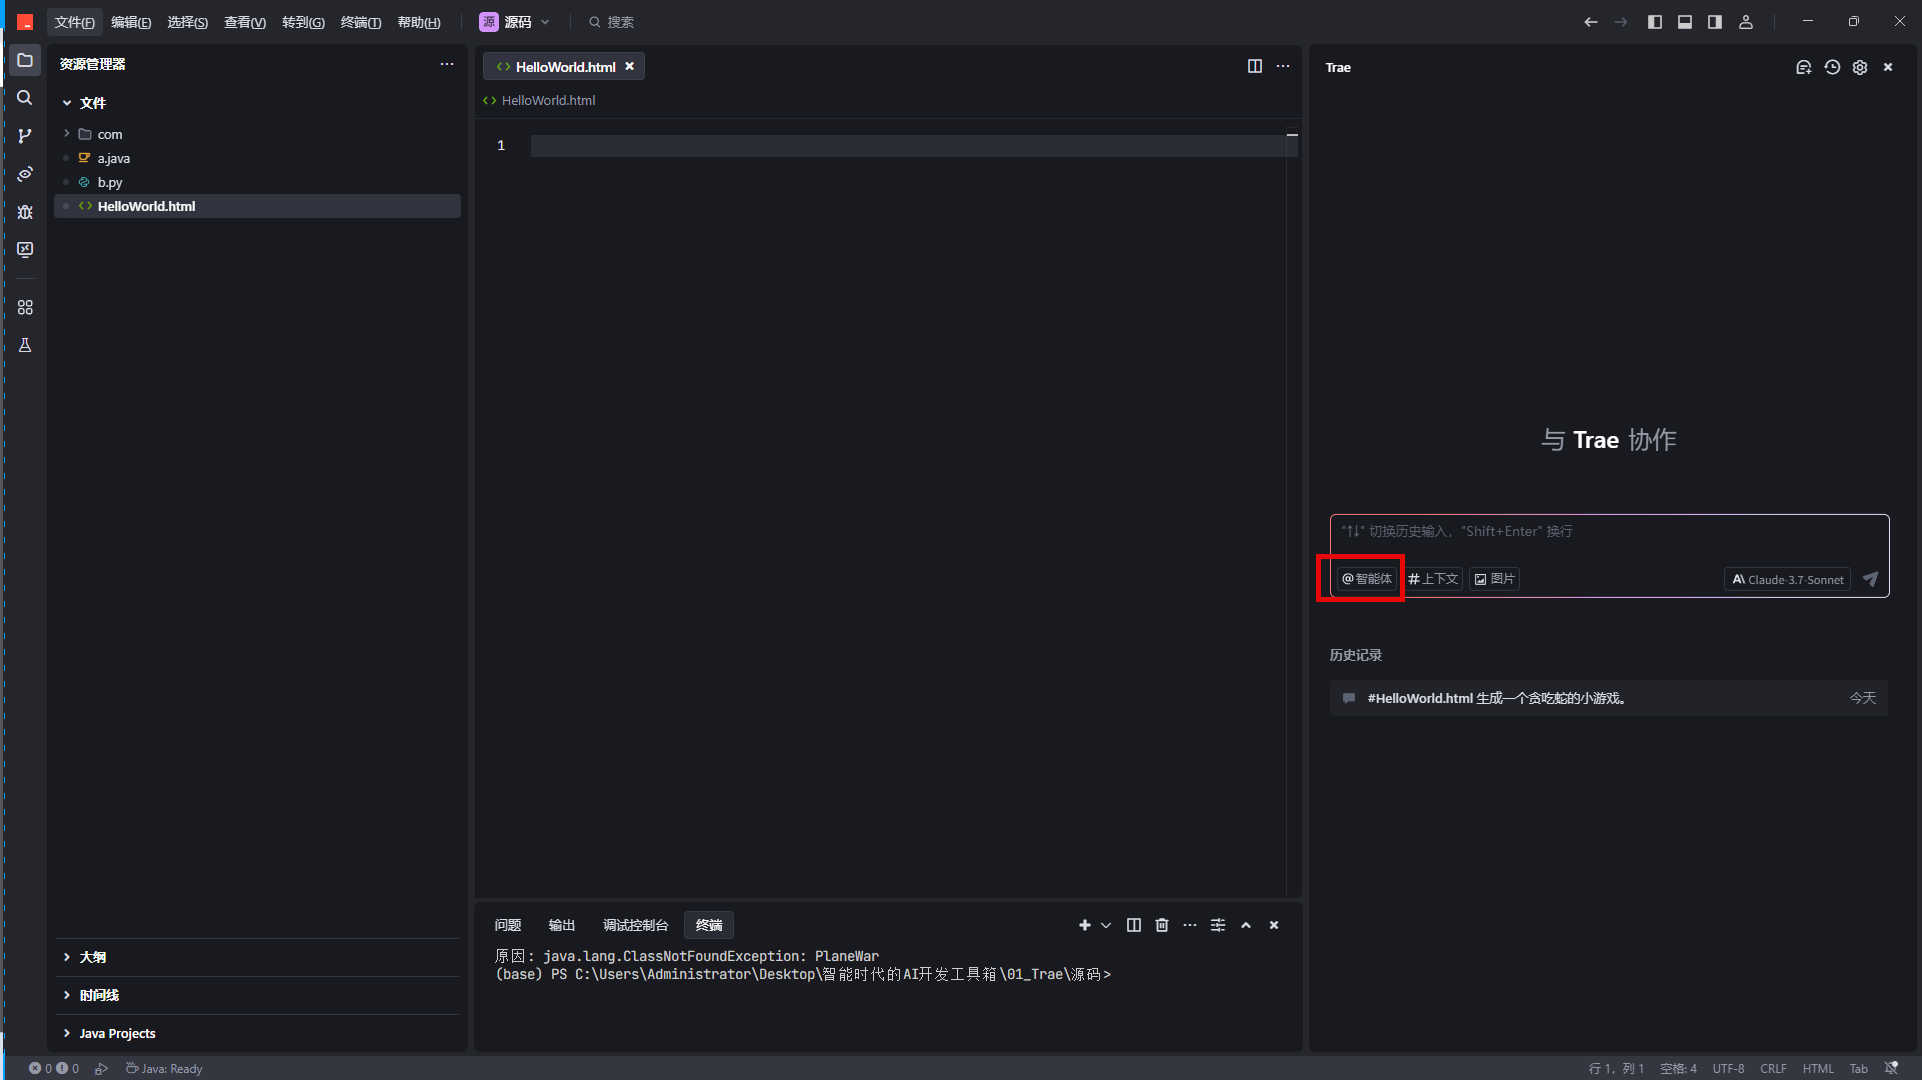Close the bottom terminal panel
The image size is (1922, 1080).
(1274, 925)
